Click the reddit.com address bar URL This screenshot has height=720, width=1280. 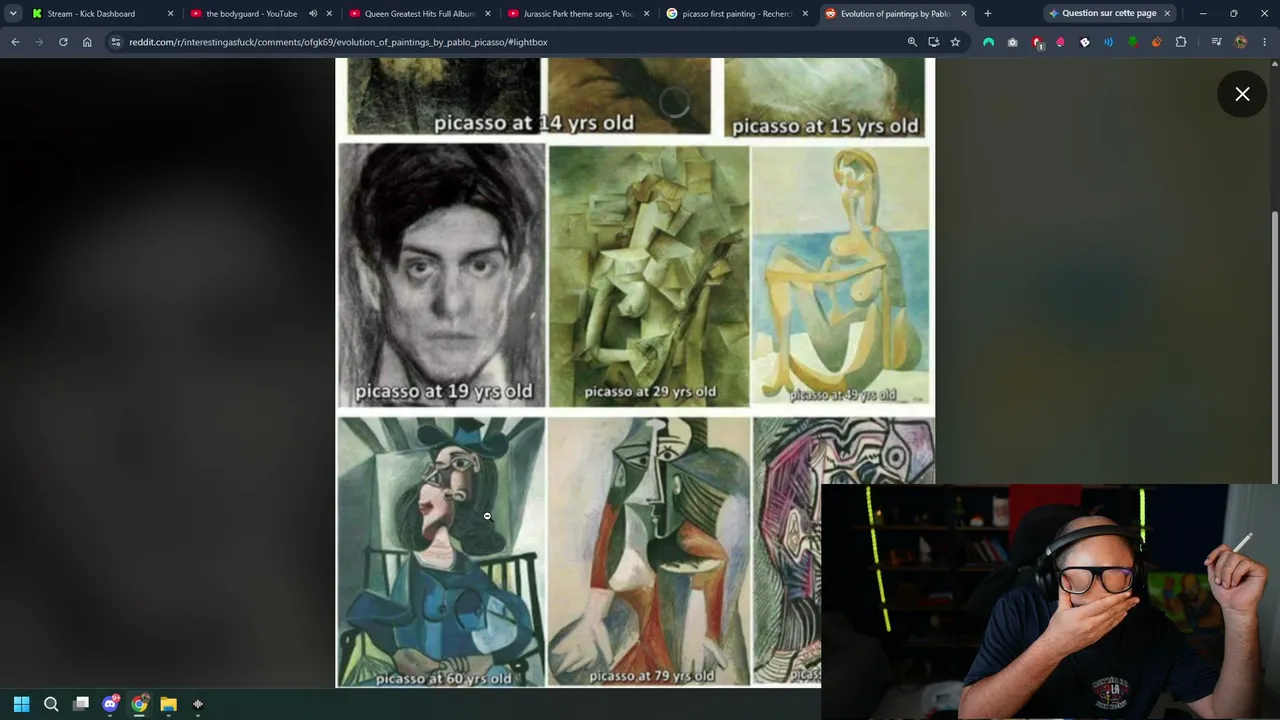(x=338, y=42)
